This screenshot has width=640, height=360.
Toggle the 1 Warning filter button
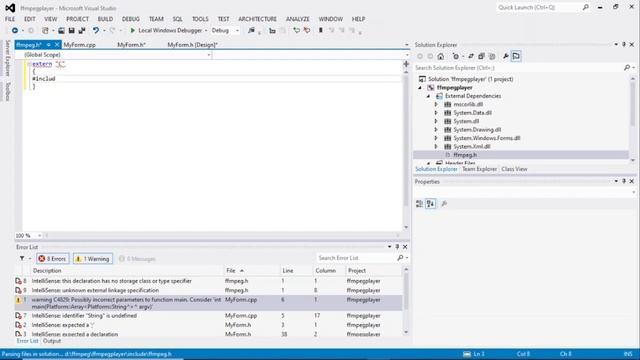coord(93,259)
